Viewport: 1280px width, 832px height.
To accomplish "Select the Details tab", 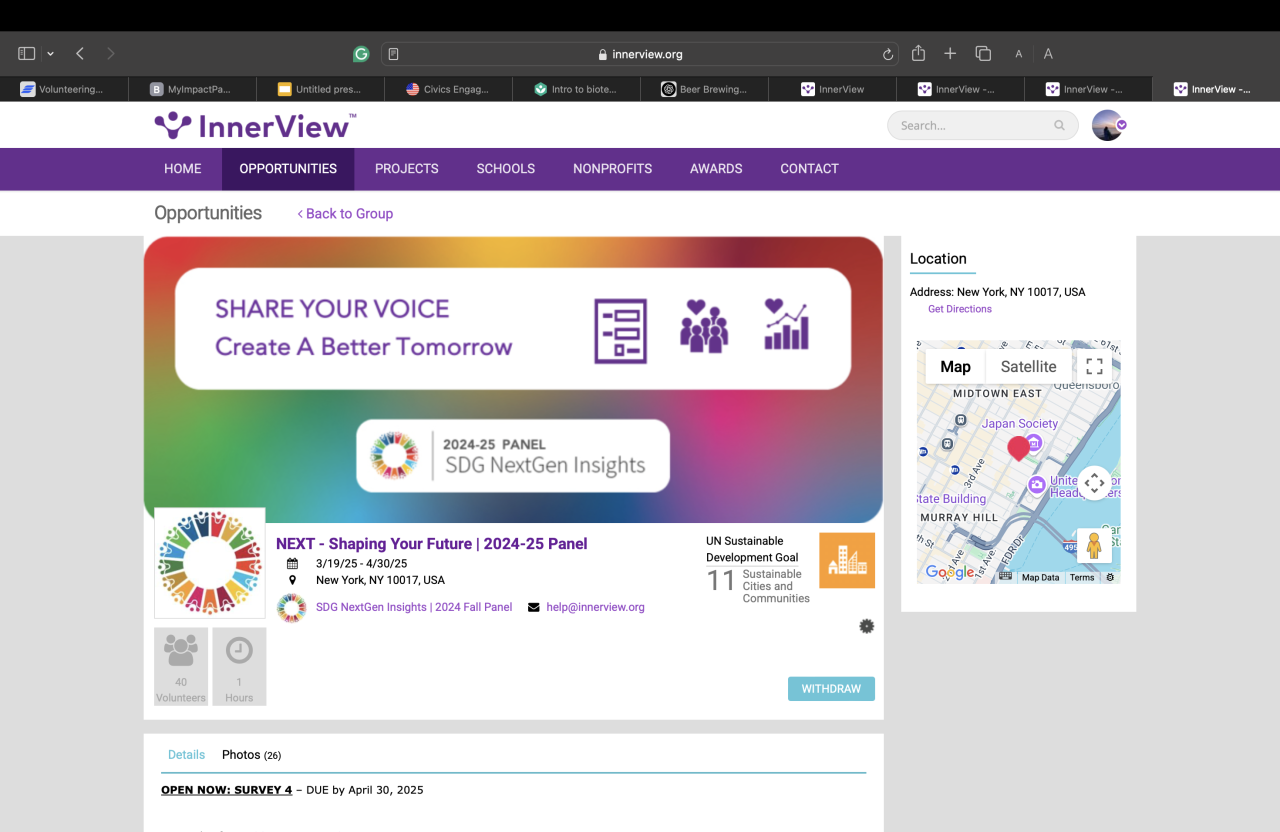I will pos(186,755).
